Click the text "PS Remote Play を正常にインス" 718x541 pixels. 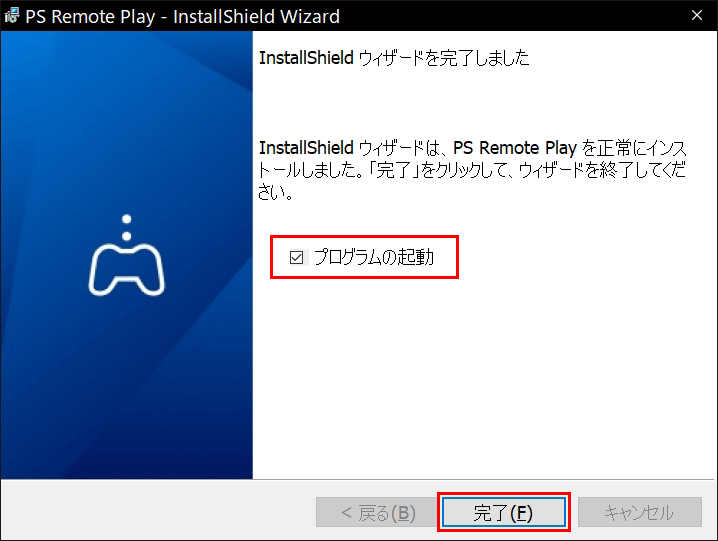pos(569,148)
